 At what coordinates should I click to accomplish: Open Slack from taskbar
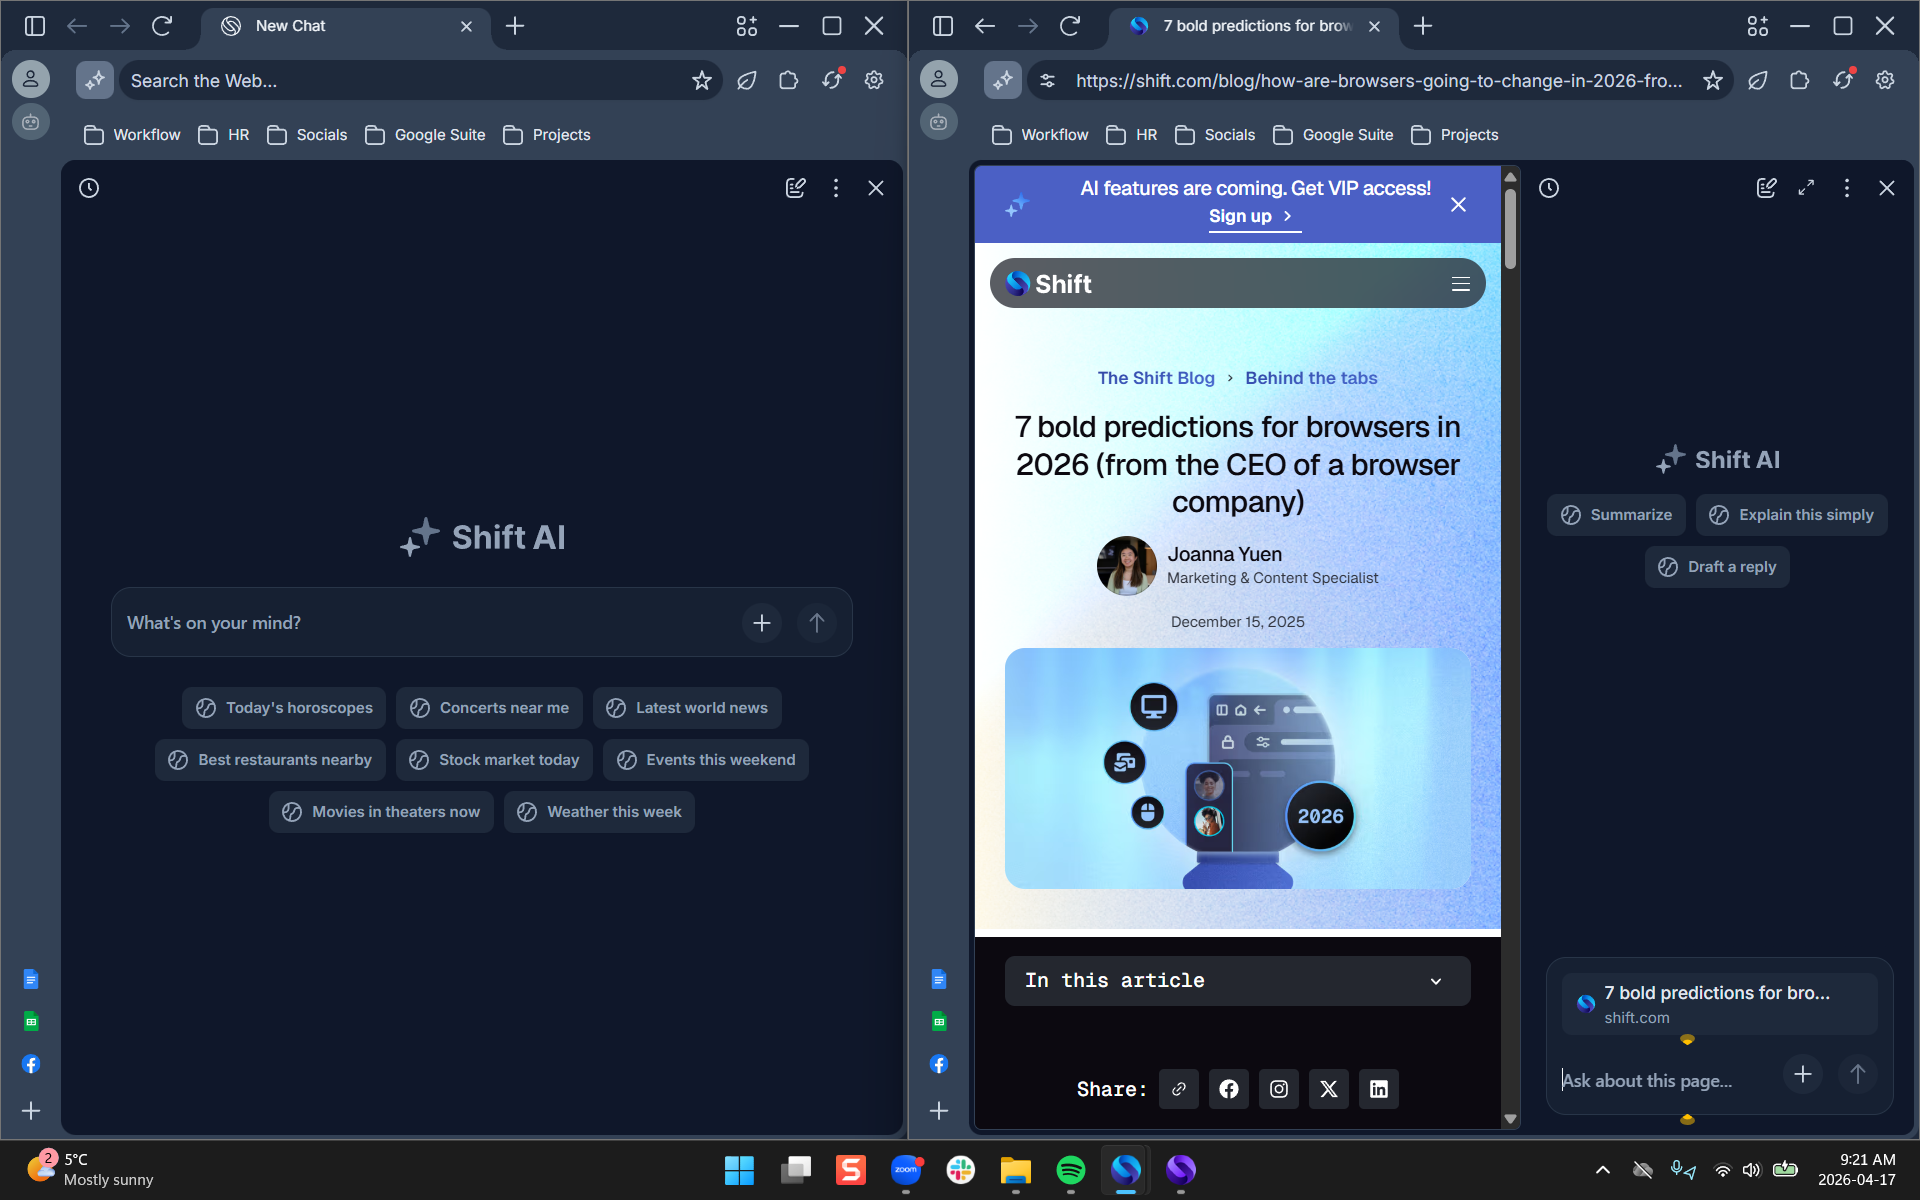click(960, 1170)
